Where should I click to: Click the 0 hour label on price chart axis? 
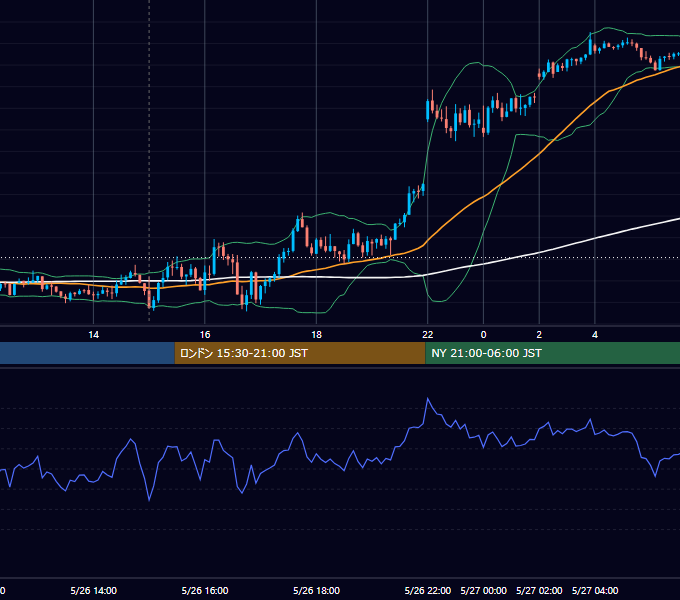point(484,335)
